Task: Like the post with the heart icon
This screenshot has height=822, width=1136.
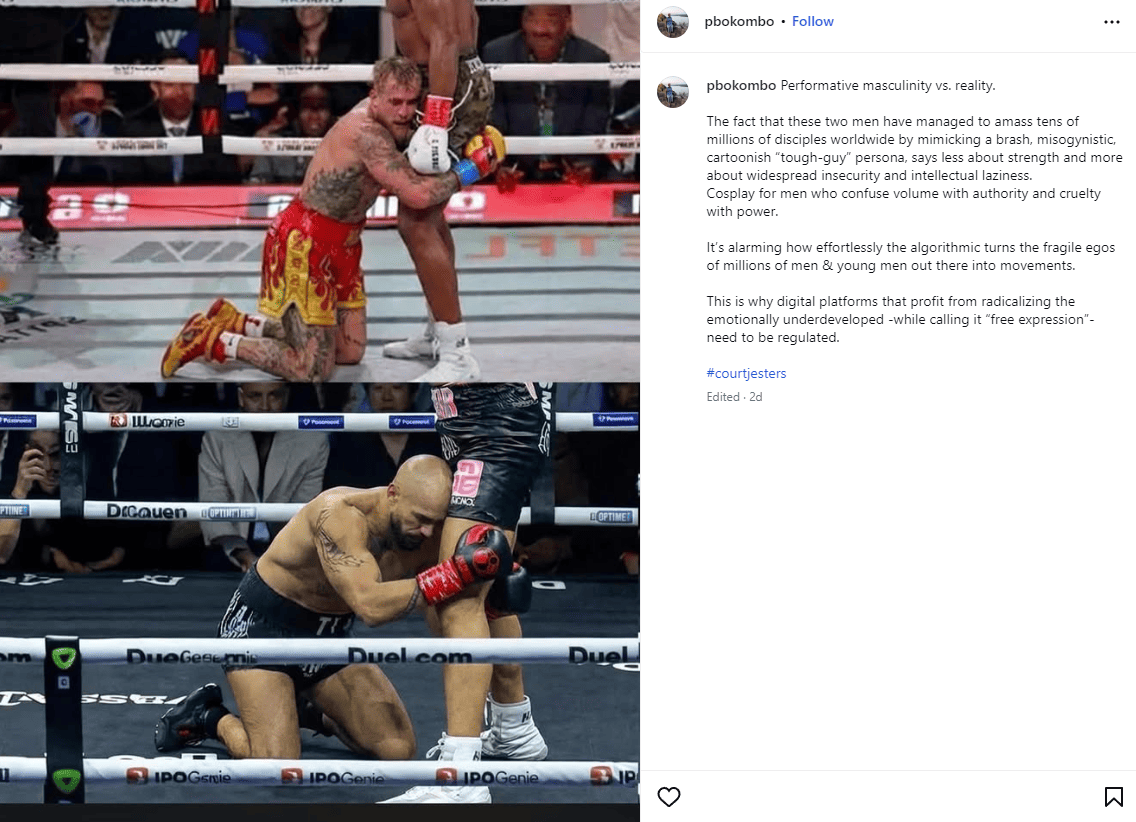Action: tap(669, 797)
